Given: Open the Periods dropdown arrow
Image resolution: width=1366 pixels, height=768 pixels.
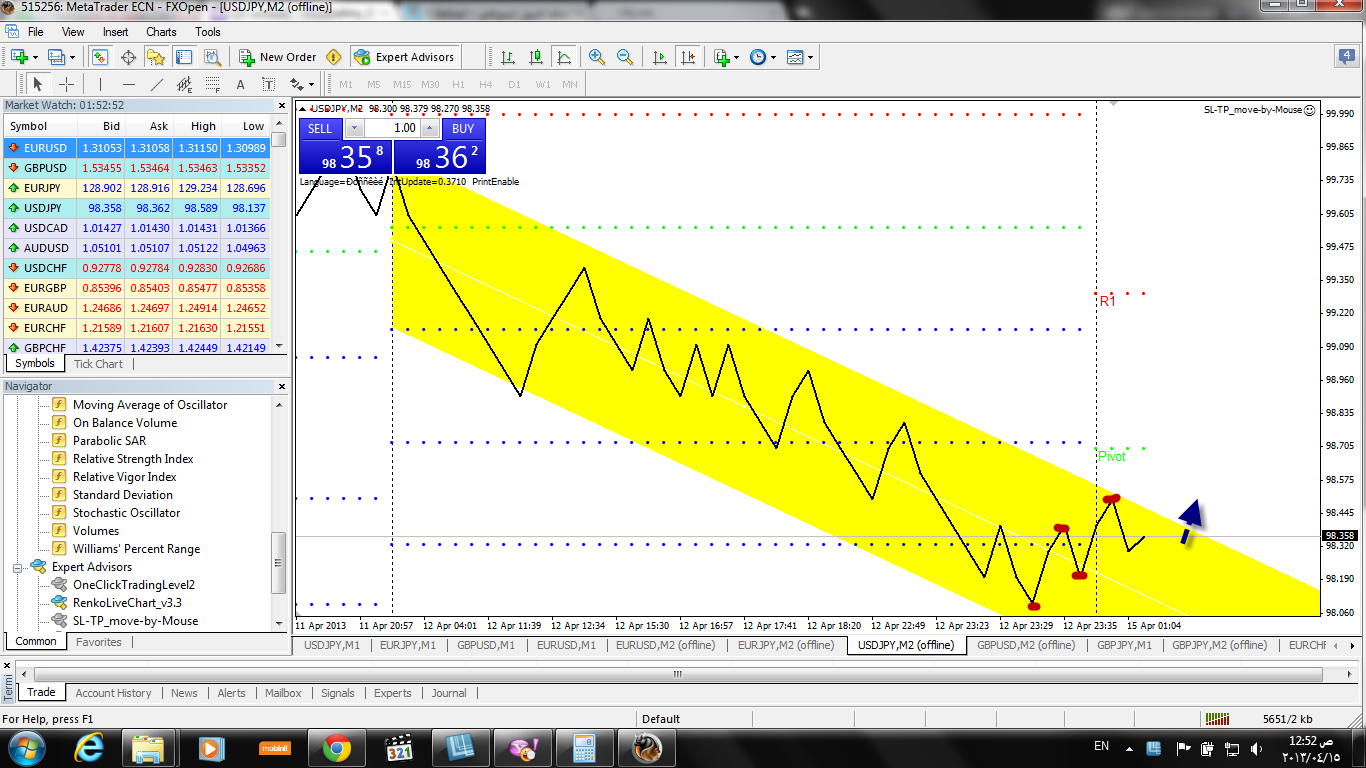Looking at the screenshot, I should 773,57.
